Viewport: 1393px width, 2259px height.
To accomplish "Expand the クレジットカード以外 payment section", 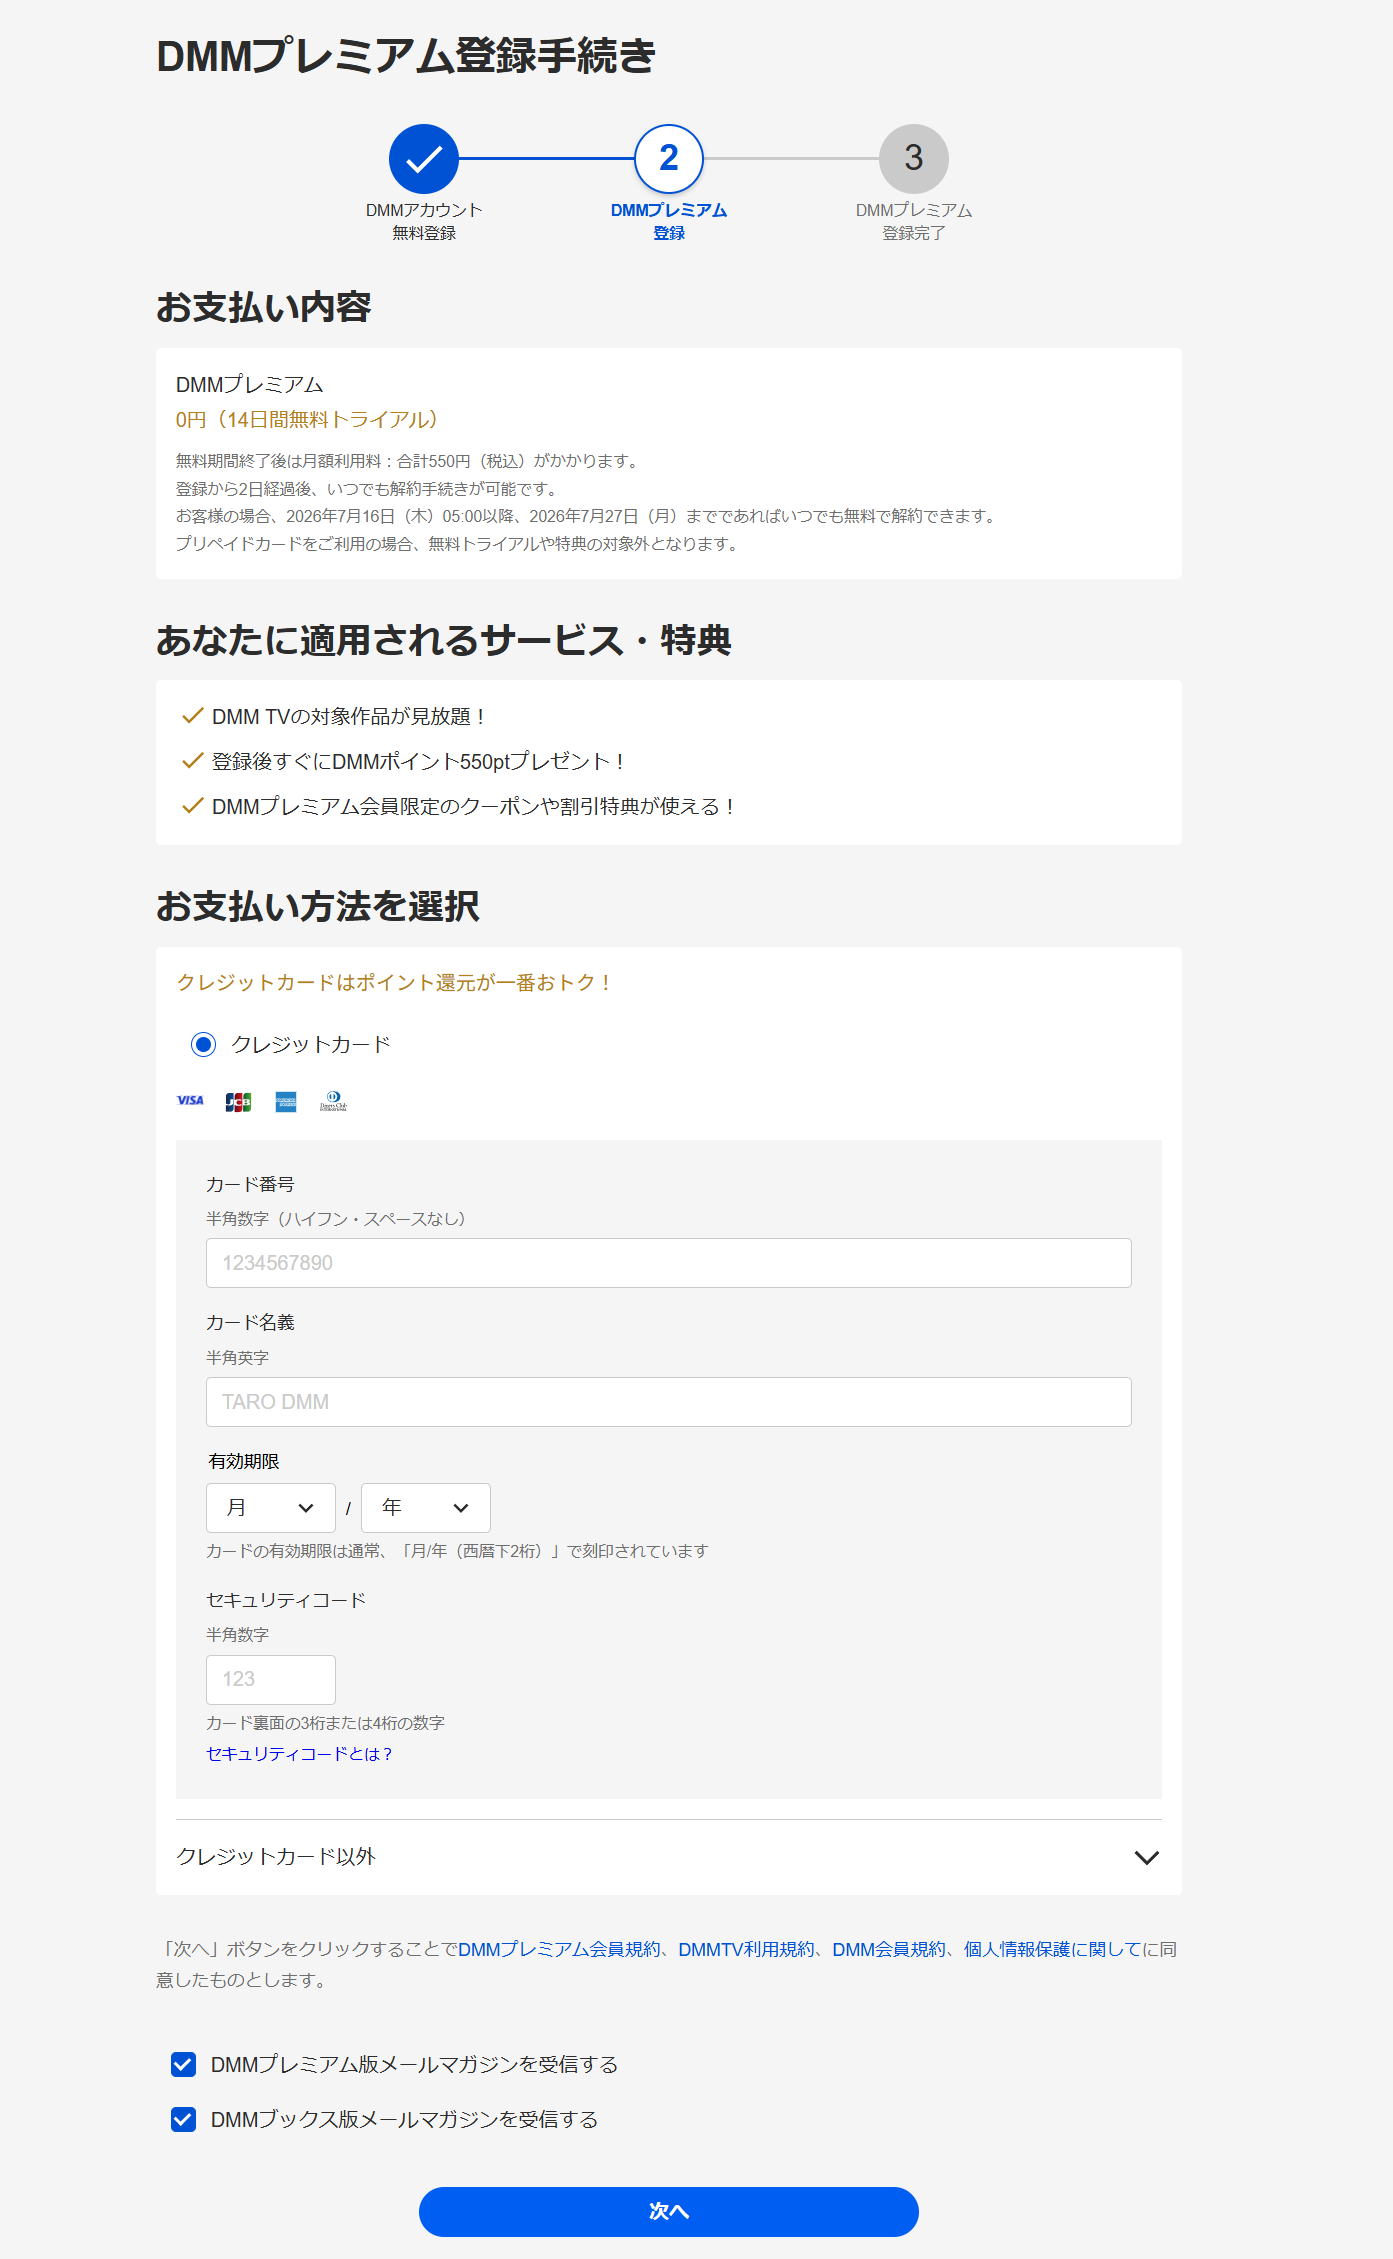I will [x=669, y=1857].
